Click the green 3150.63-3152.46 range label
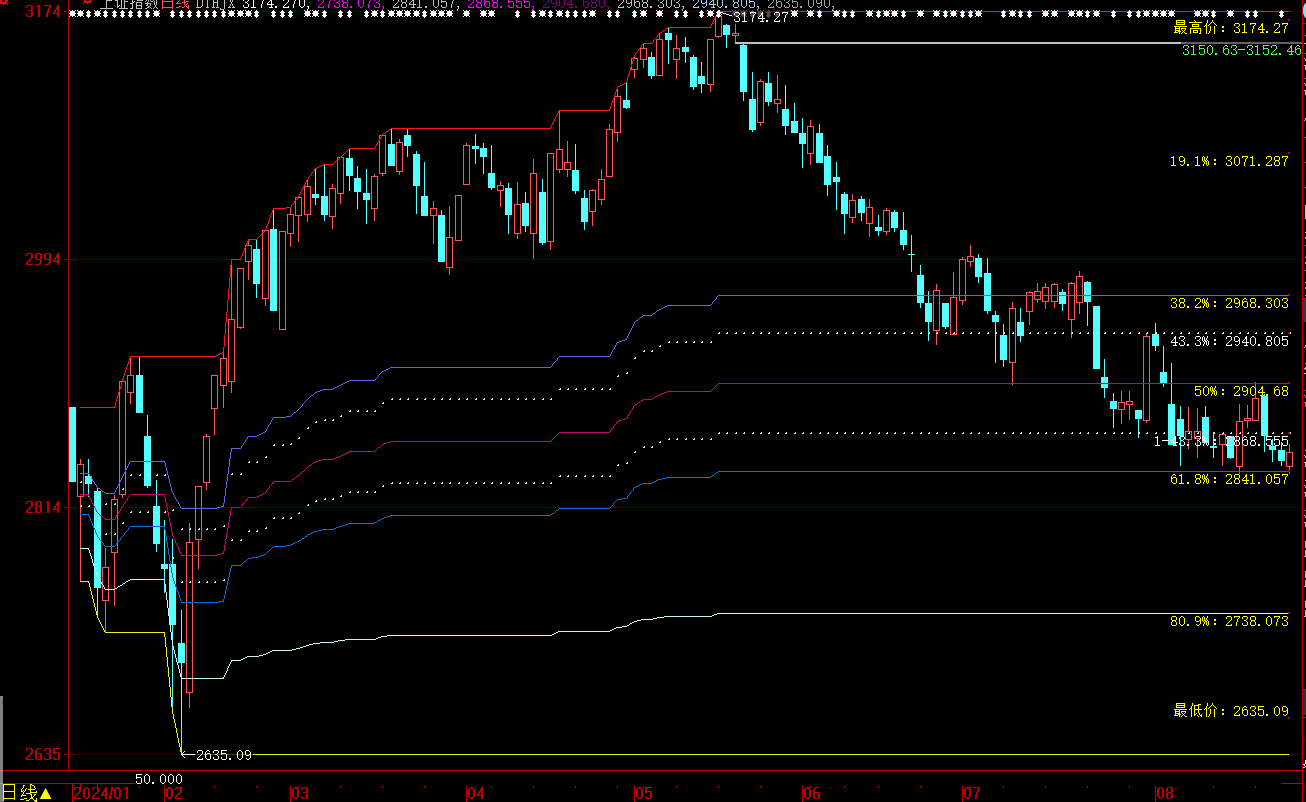This screenshot has height=802, width=1306. (x=1242, y=49)
